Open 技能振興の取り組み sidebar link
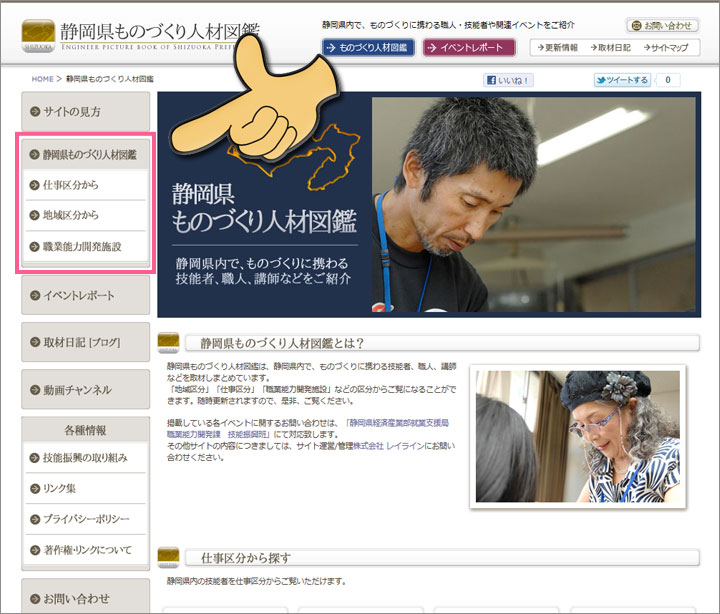This screenshot has width=720, height=614. 85,457
